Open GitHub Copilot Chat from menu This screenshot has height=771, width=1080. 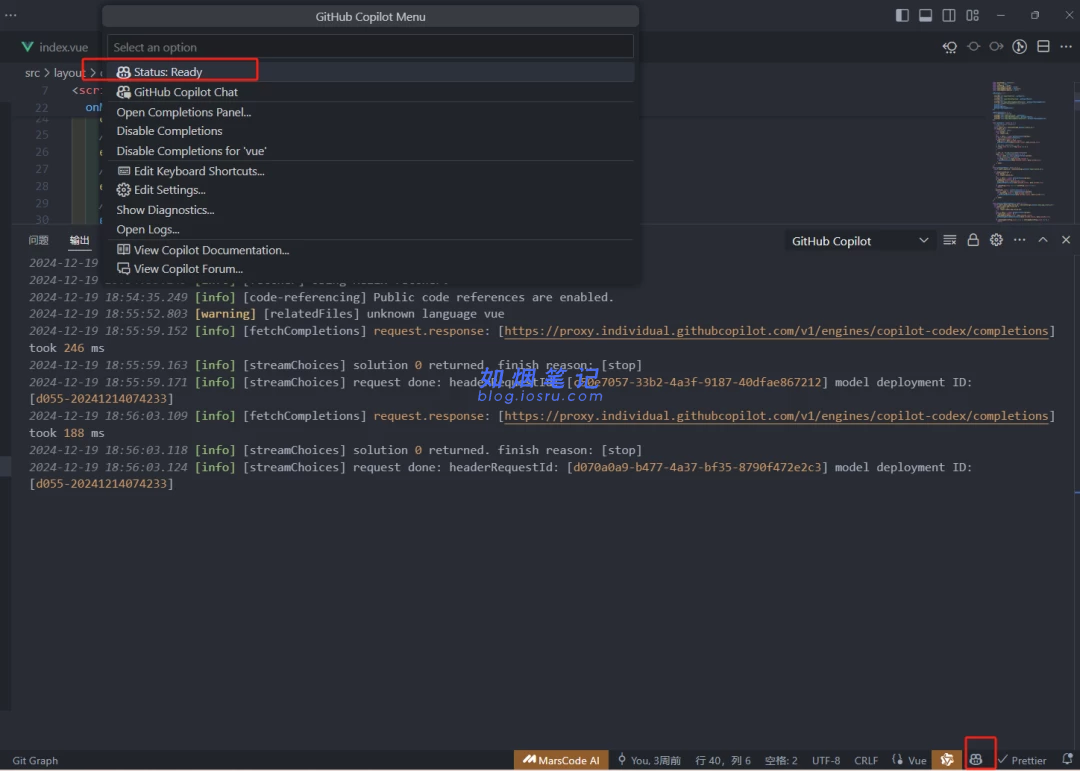370,92
